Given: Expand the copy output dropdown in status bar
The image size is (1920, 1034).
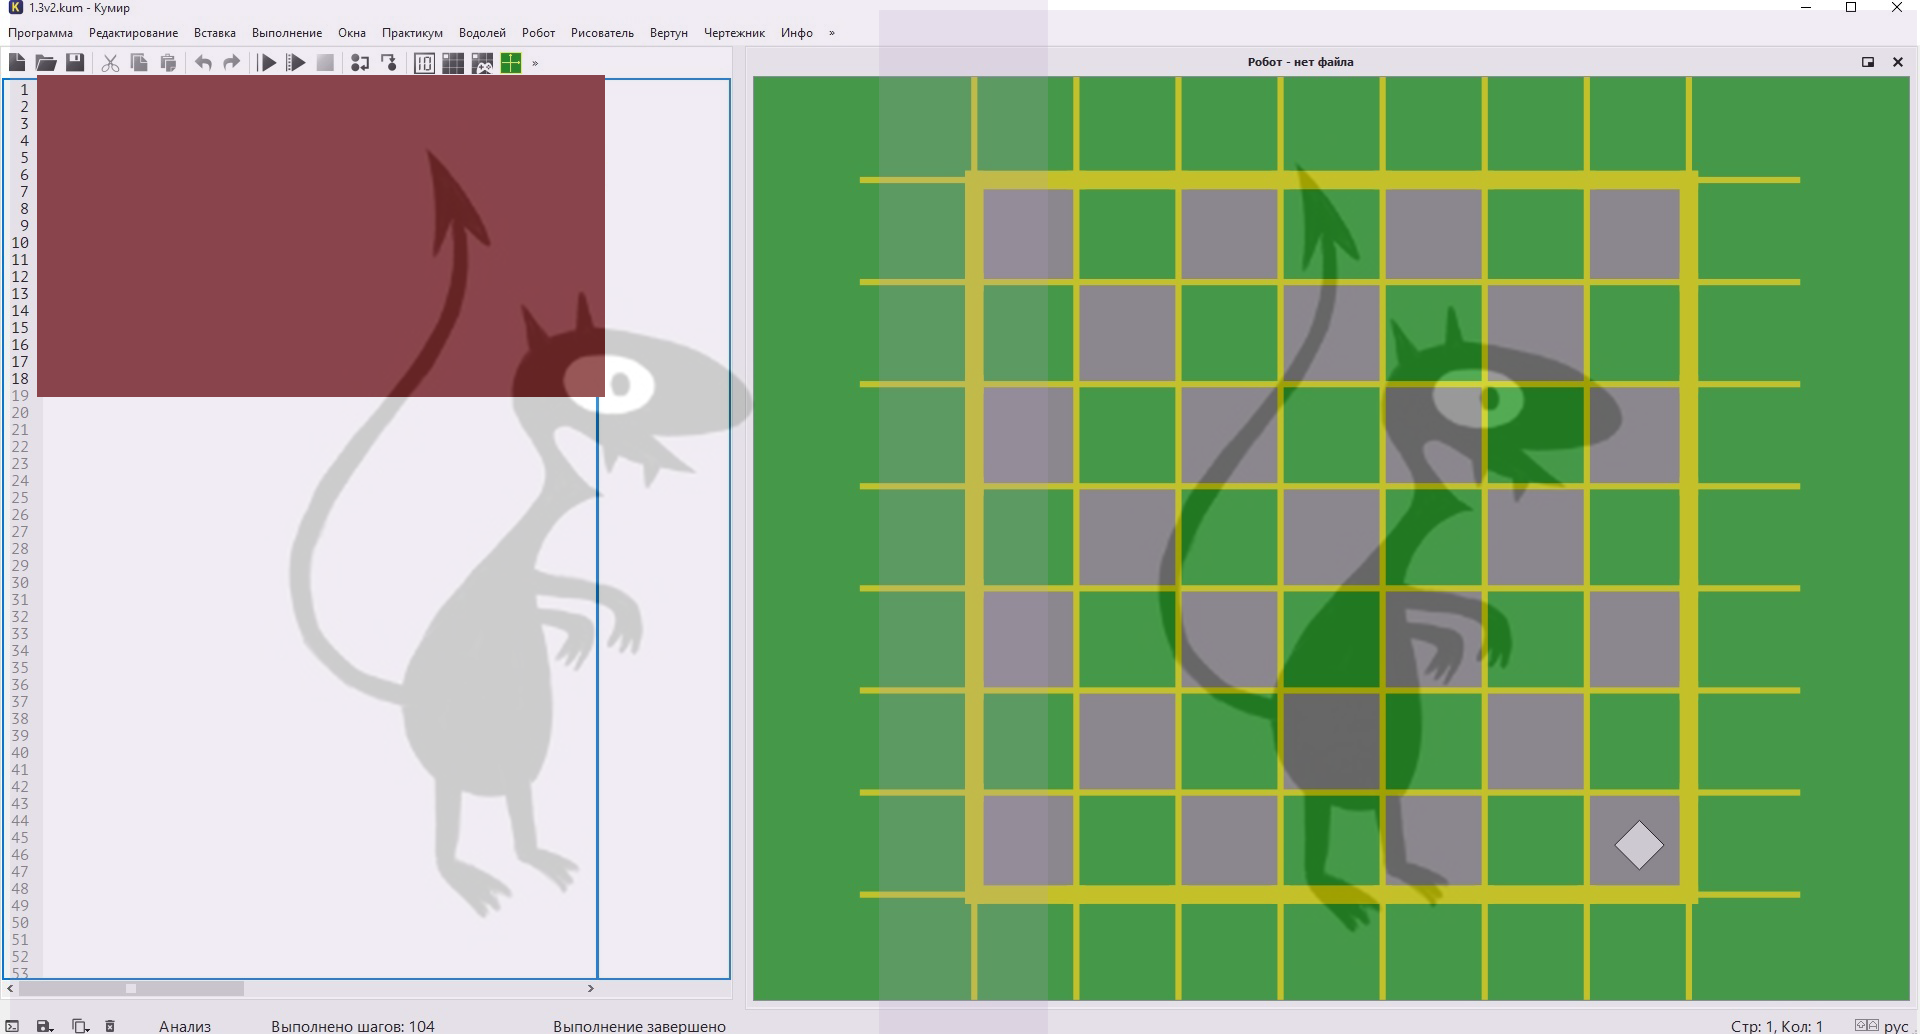Looking at the screenshot, I should 81,1026.
